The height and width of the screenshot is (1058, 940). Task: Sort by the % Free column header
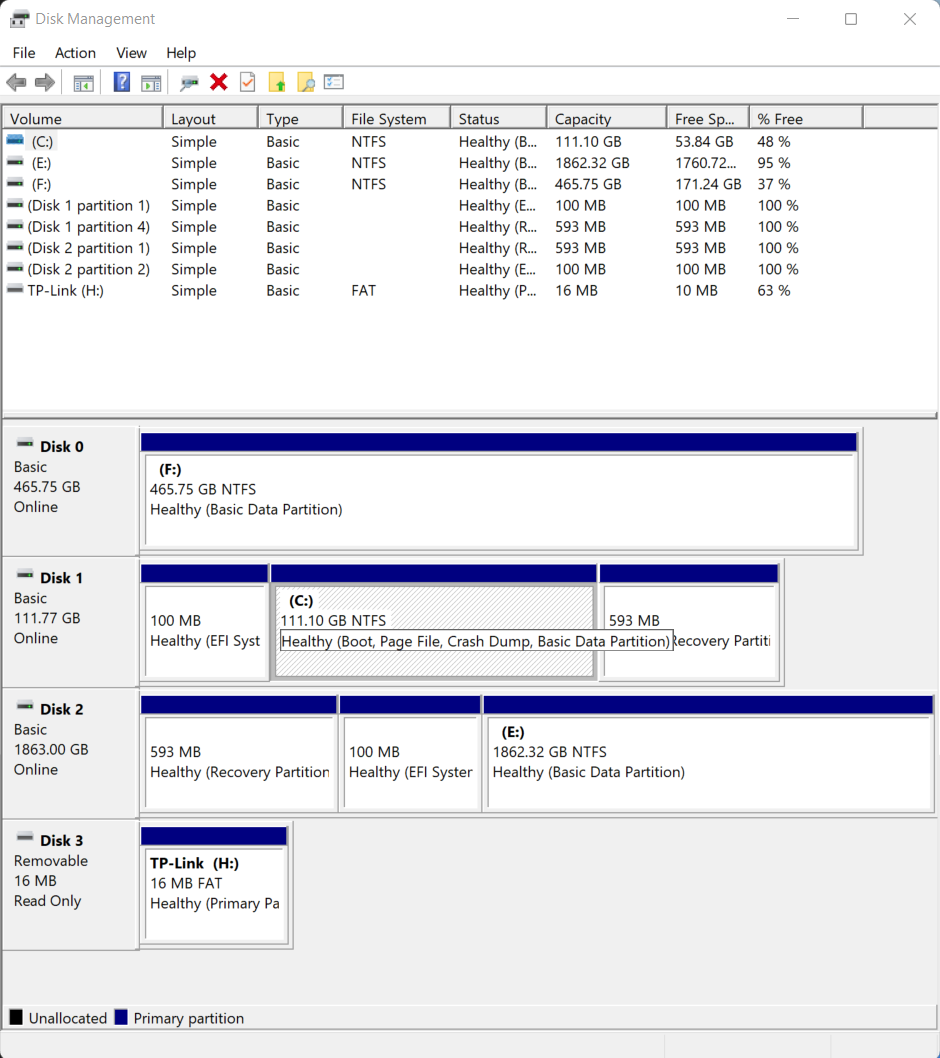coord(806,119)
